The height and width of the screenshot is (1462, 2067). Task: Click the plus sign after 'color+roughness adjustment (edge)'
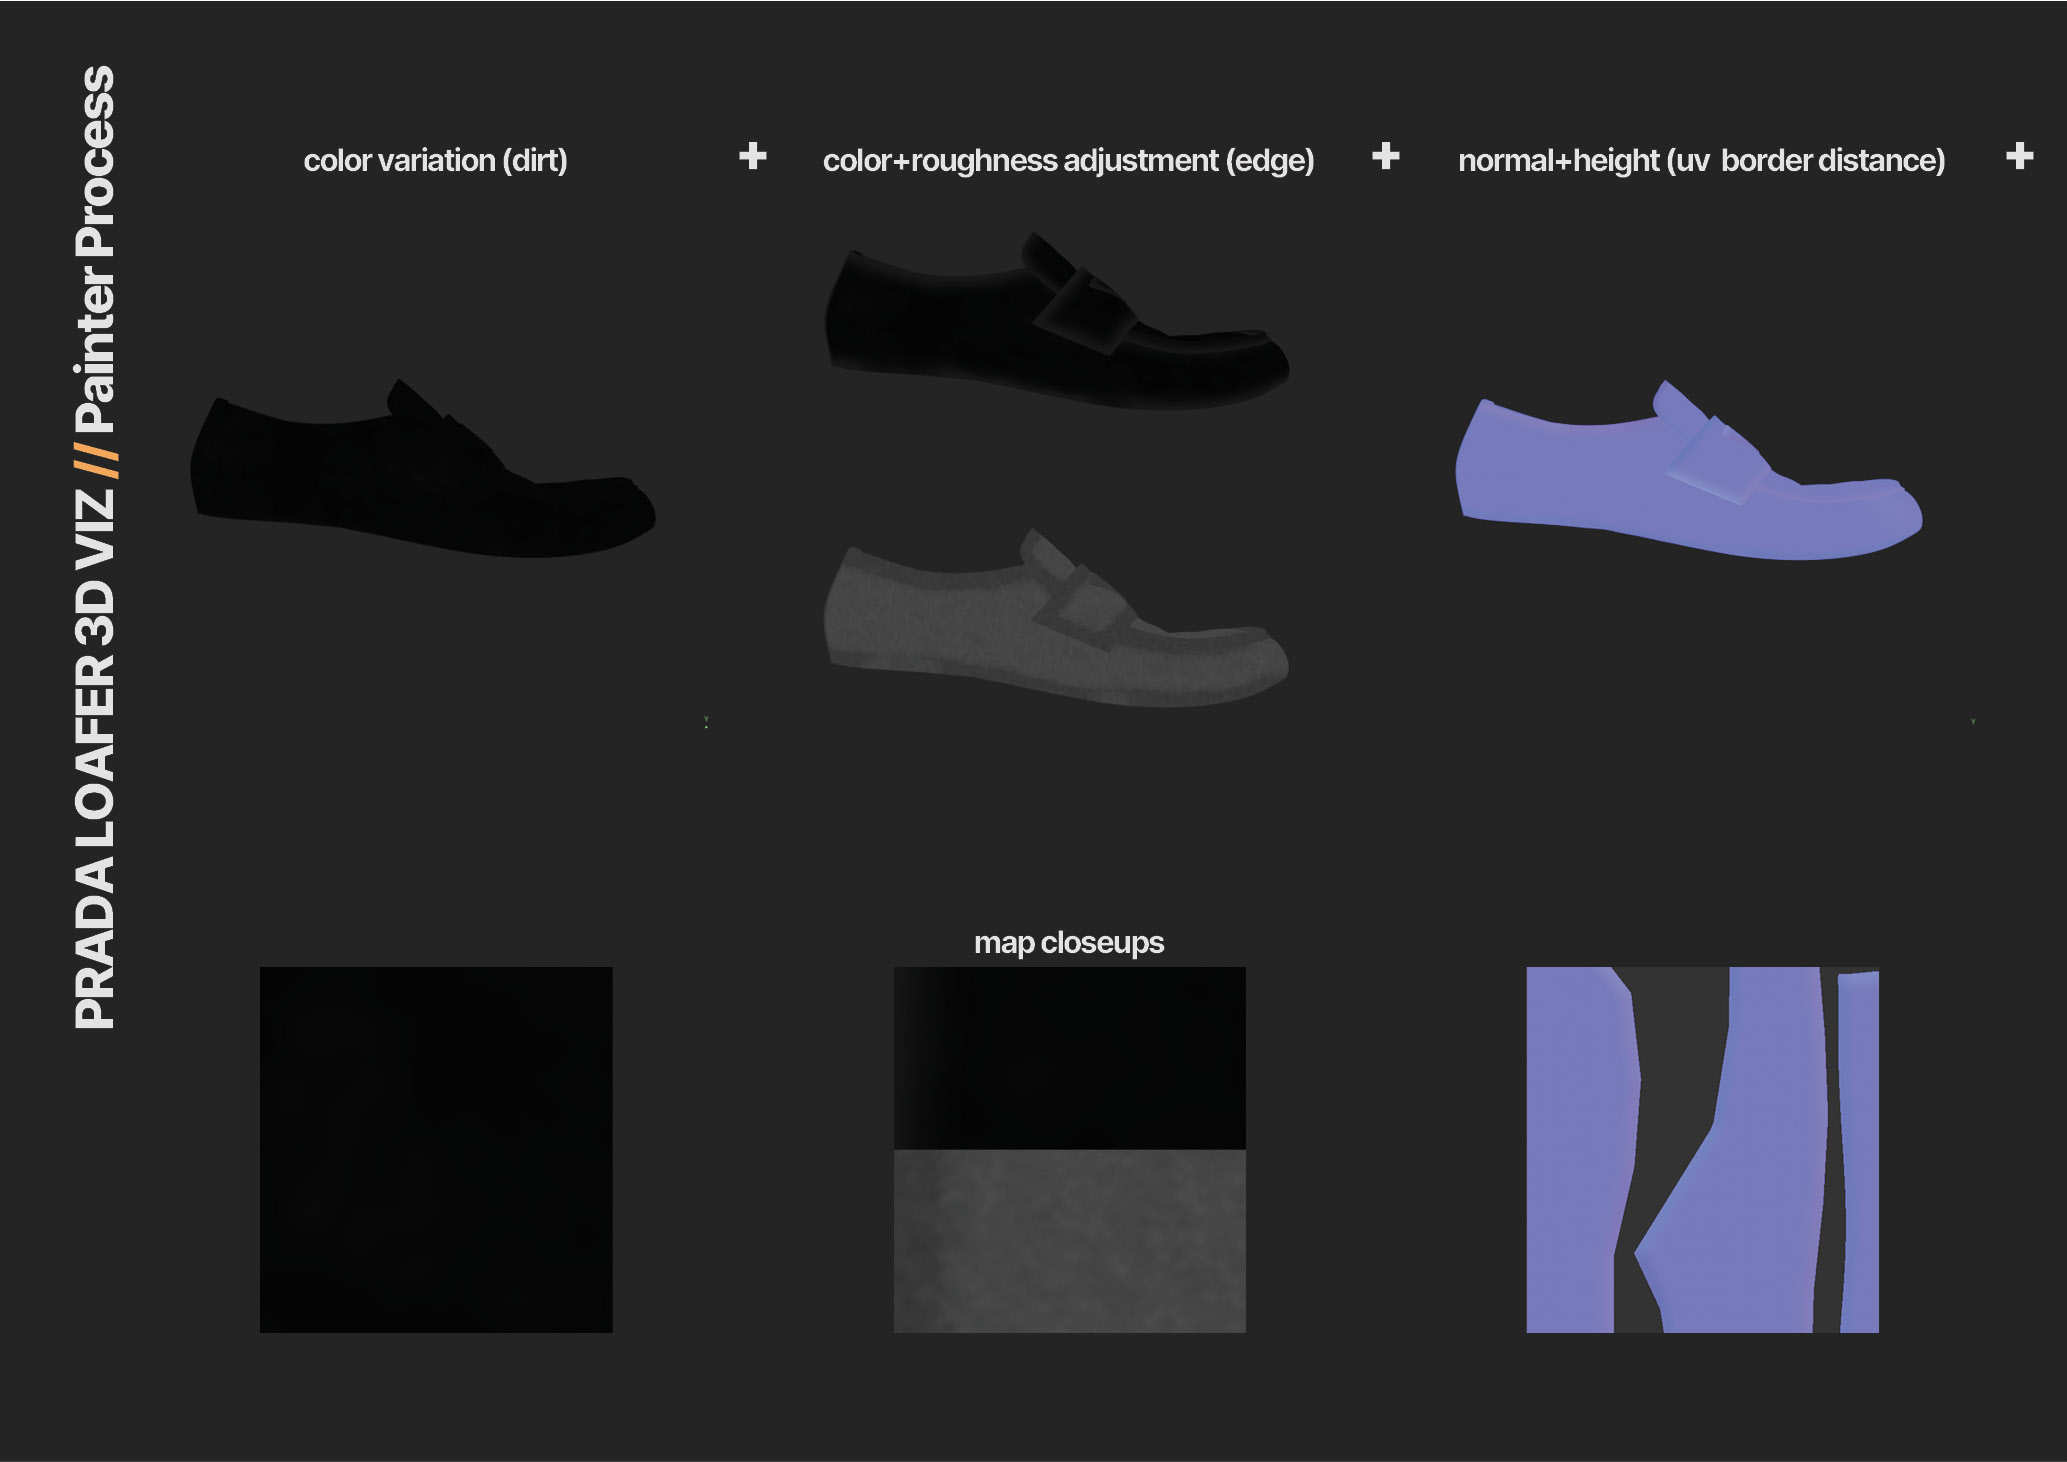tap(1386, 156)
